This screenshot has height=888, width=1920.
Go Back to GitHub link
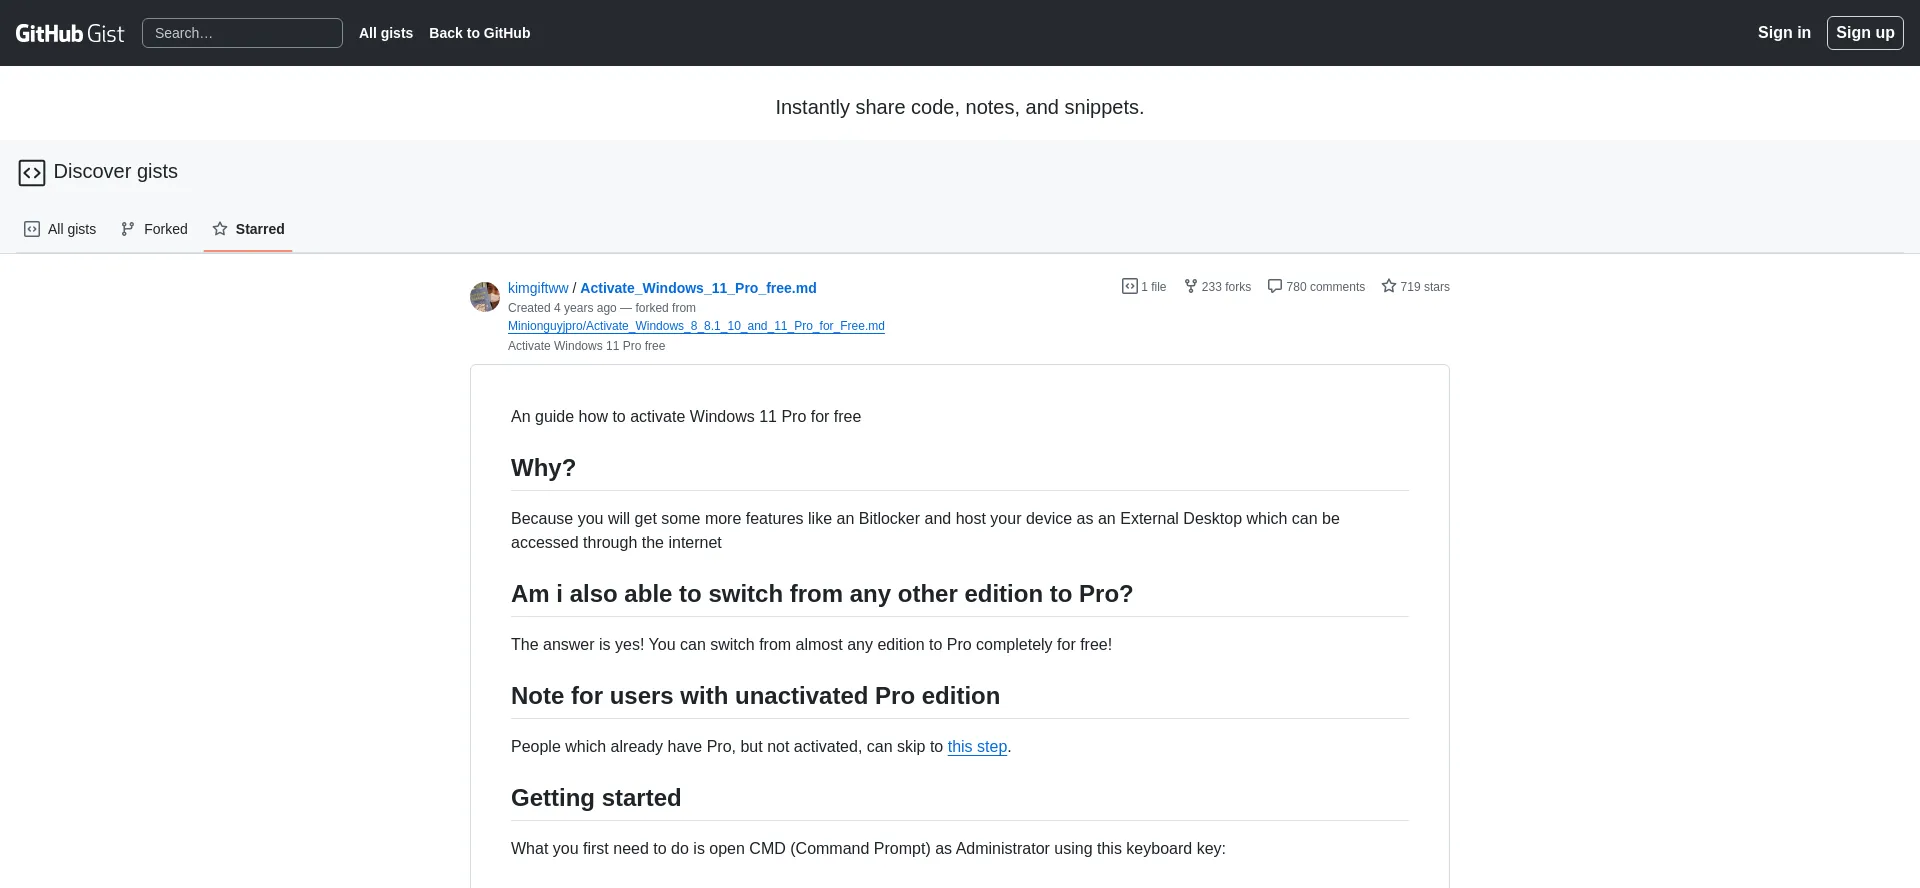(x=480, y=33)
